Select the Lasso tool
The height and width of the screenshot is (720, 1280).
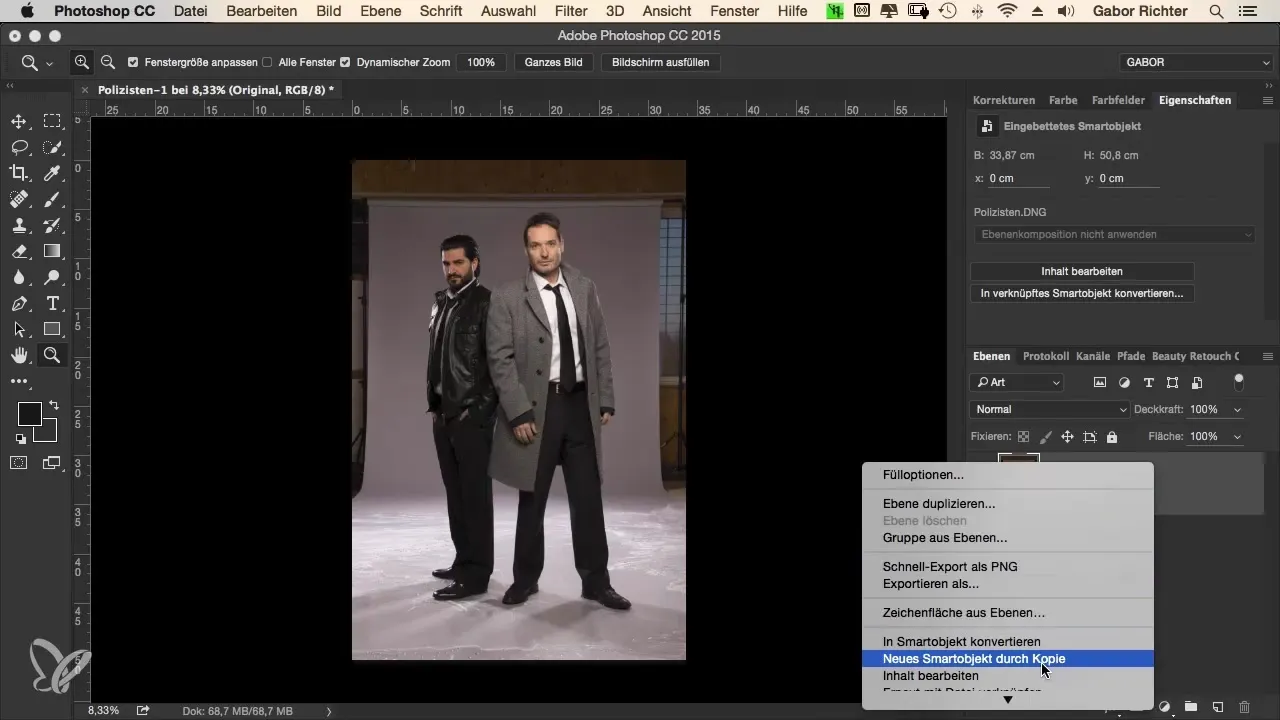tap(19, 147)
